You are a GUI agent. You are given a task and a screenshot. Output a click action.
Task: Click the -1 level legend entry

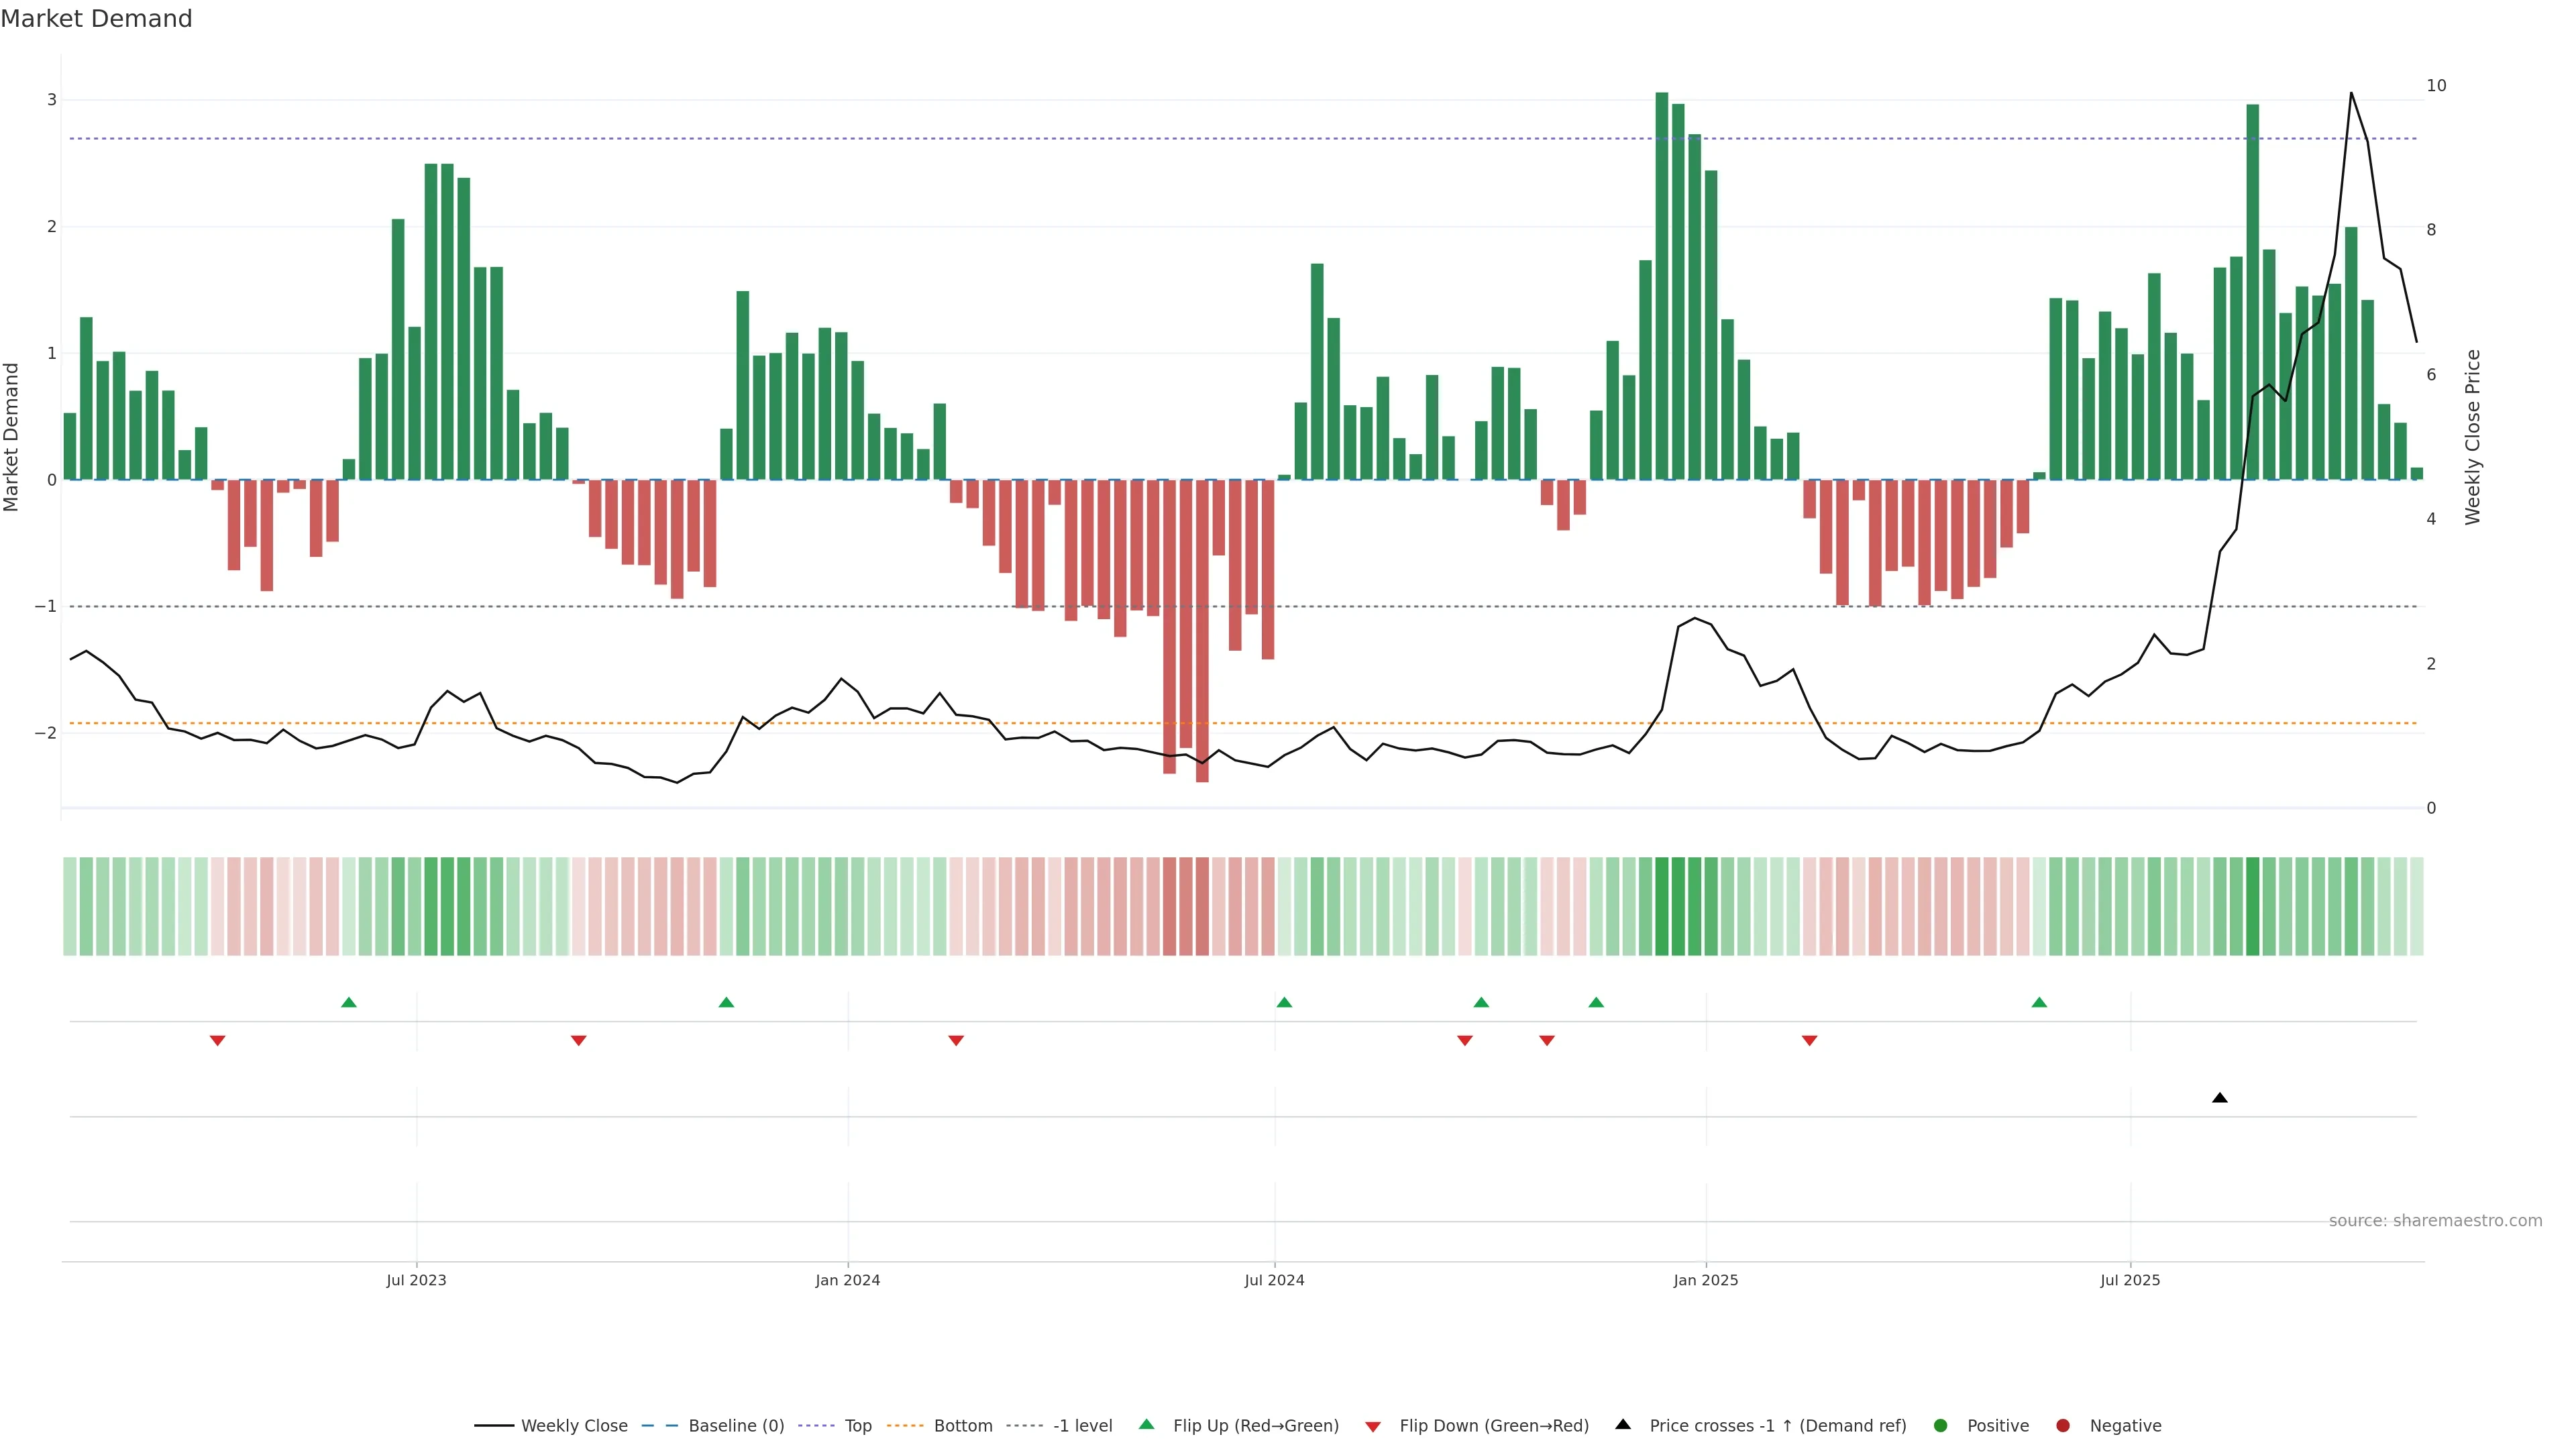pyautogui.click(x=1082, y=1425)
